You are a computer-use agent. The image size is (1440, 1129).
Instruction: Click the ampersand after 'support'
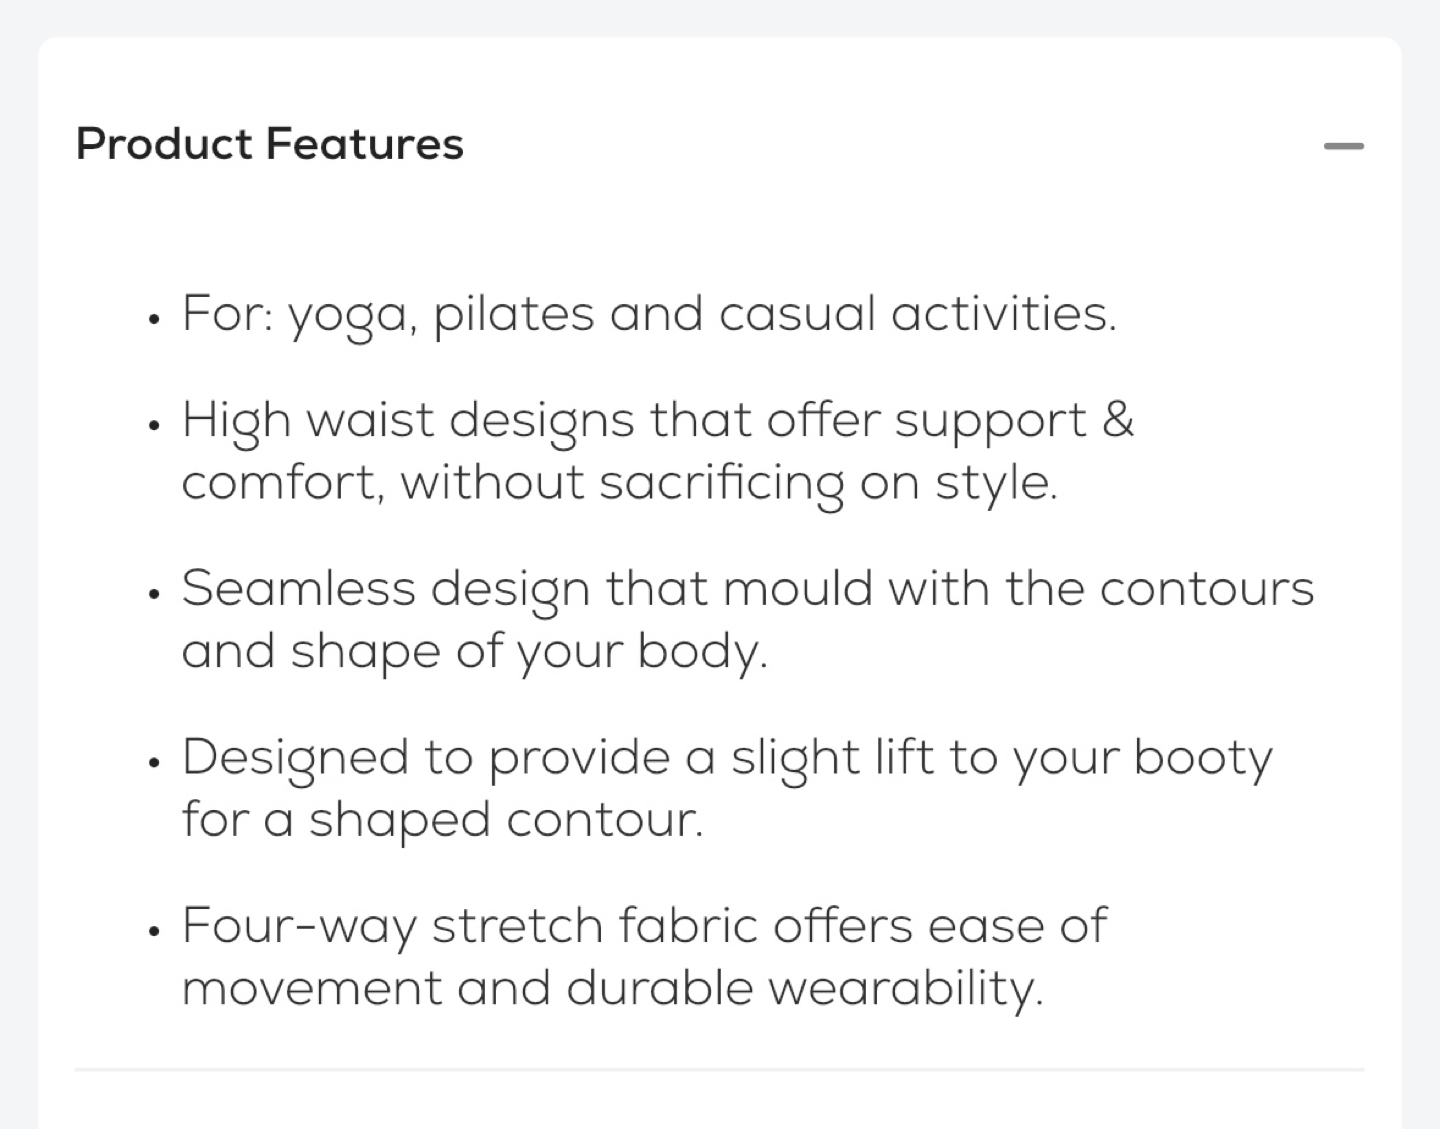pos(1118,419)
